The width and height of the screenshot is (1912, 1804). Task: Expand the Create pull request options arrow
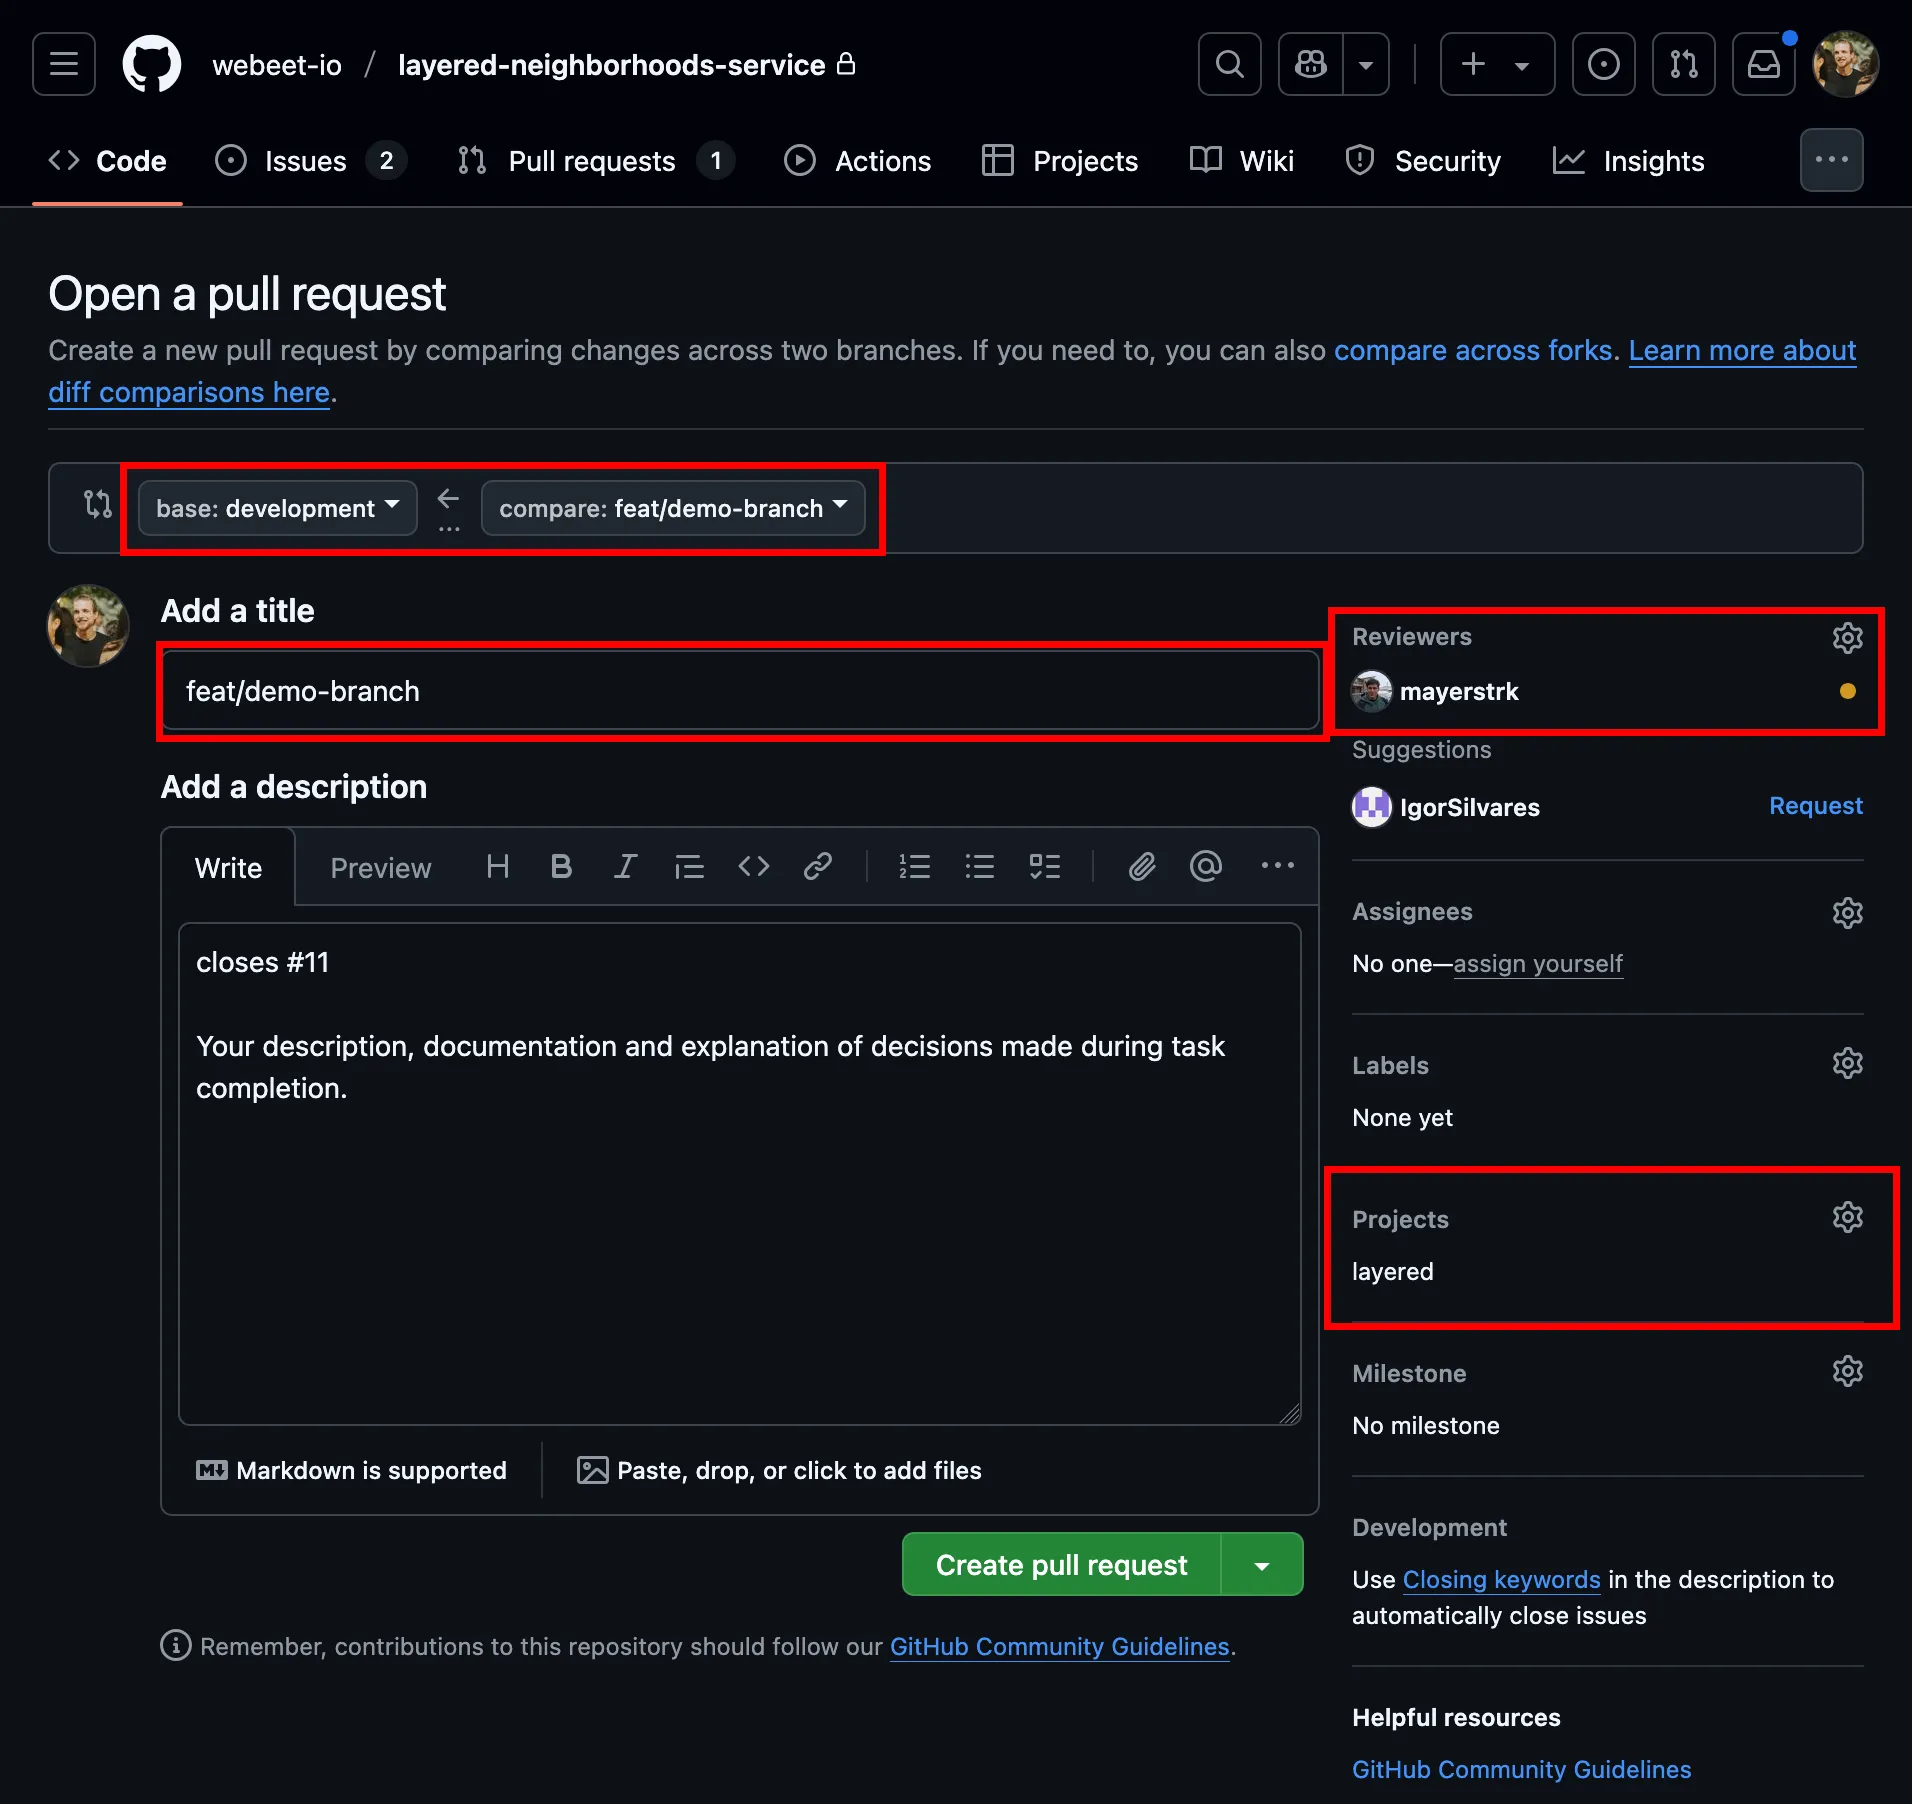[1262, 1564]
